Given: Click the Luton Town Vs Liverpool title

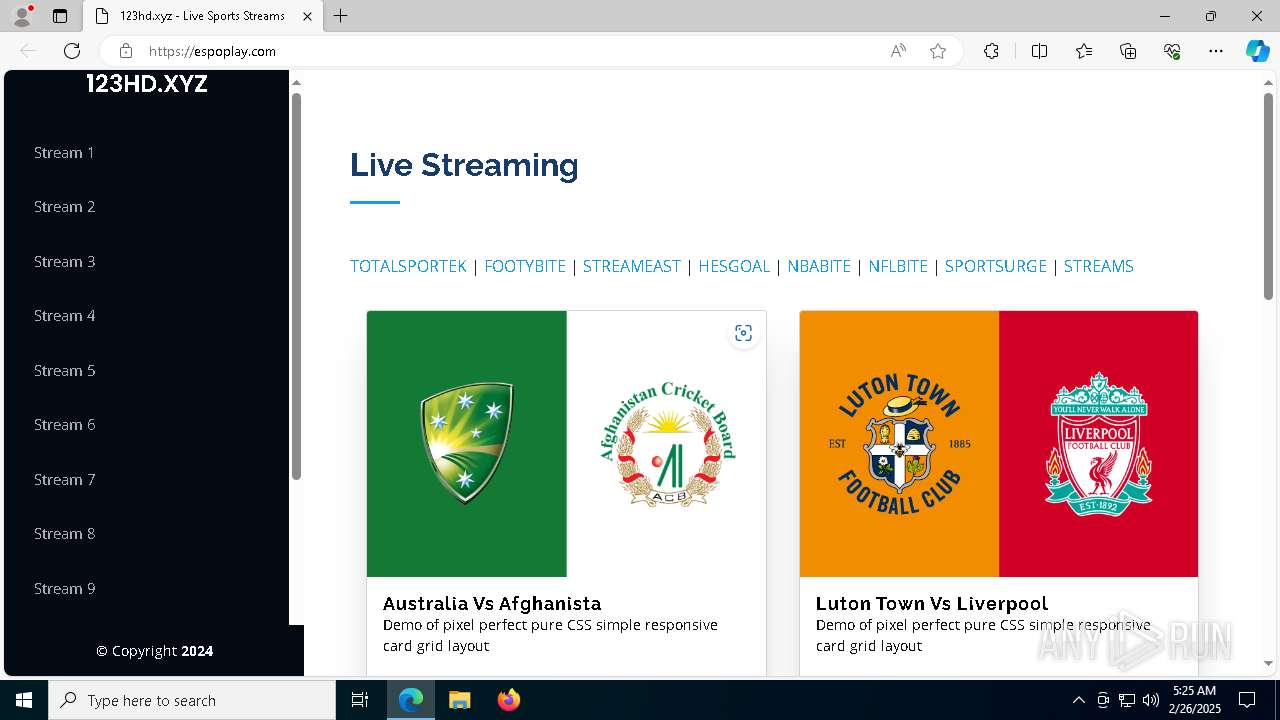Looking at the screenshot, I should click(x=932, y=603).
